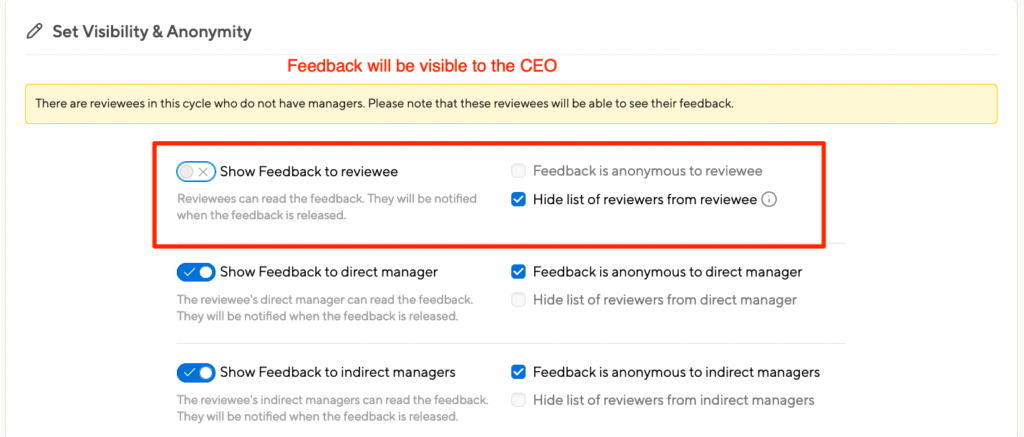Check Hide list of reviewers from direct manager
The height and width of the screenshot is (437, 1024).
519,300
